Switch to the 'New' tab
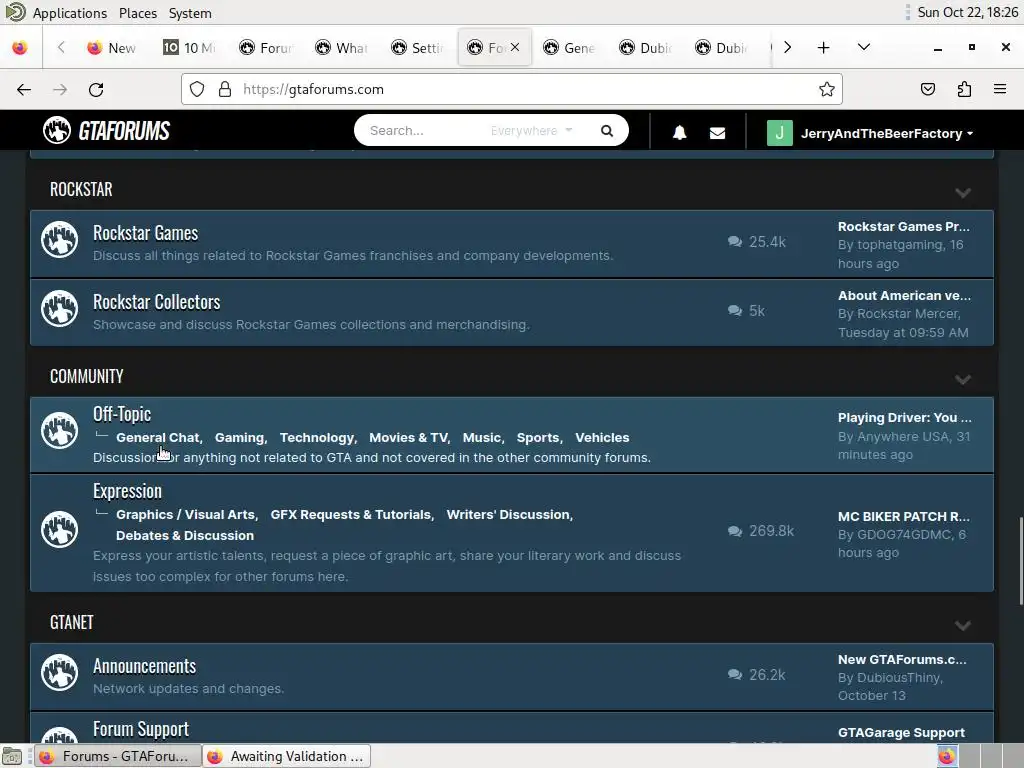This screenshot has width=1024, height=768. [113, 48]
